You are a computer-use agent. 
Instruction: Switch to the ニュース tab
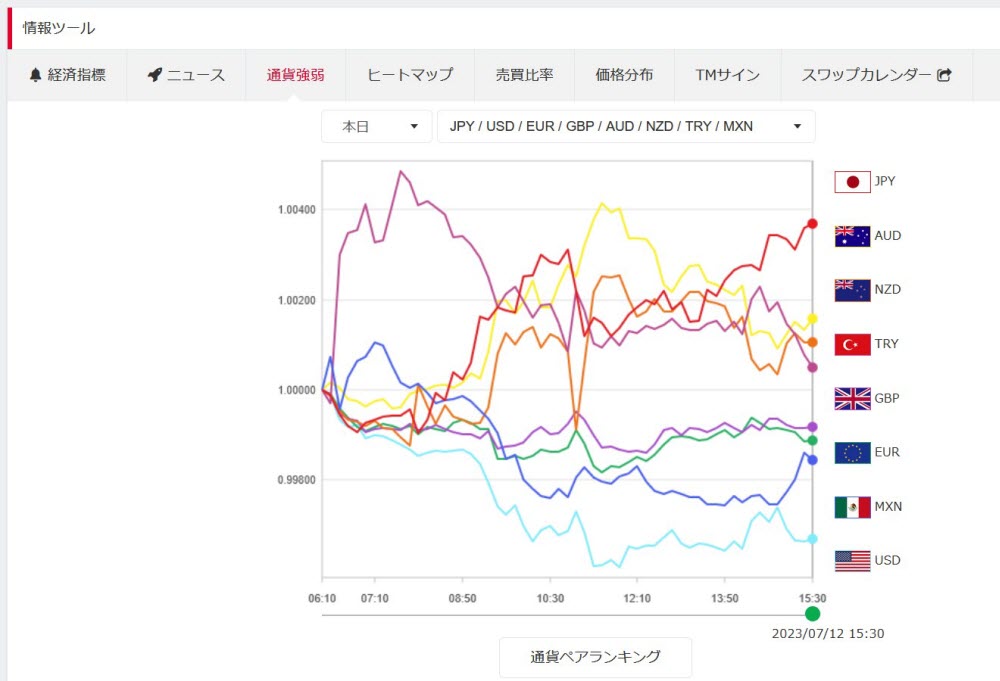click(186, 75)
